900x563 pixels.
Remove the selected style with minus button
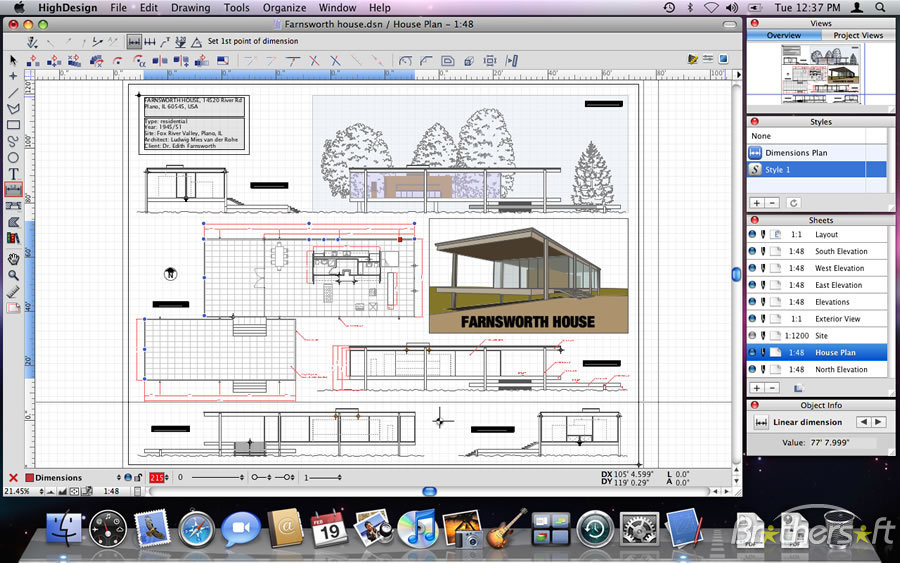772,203
